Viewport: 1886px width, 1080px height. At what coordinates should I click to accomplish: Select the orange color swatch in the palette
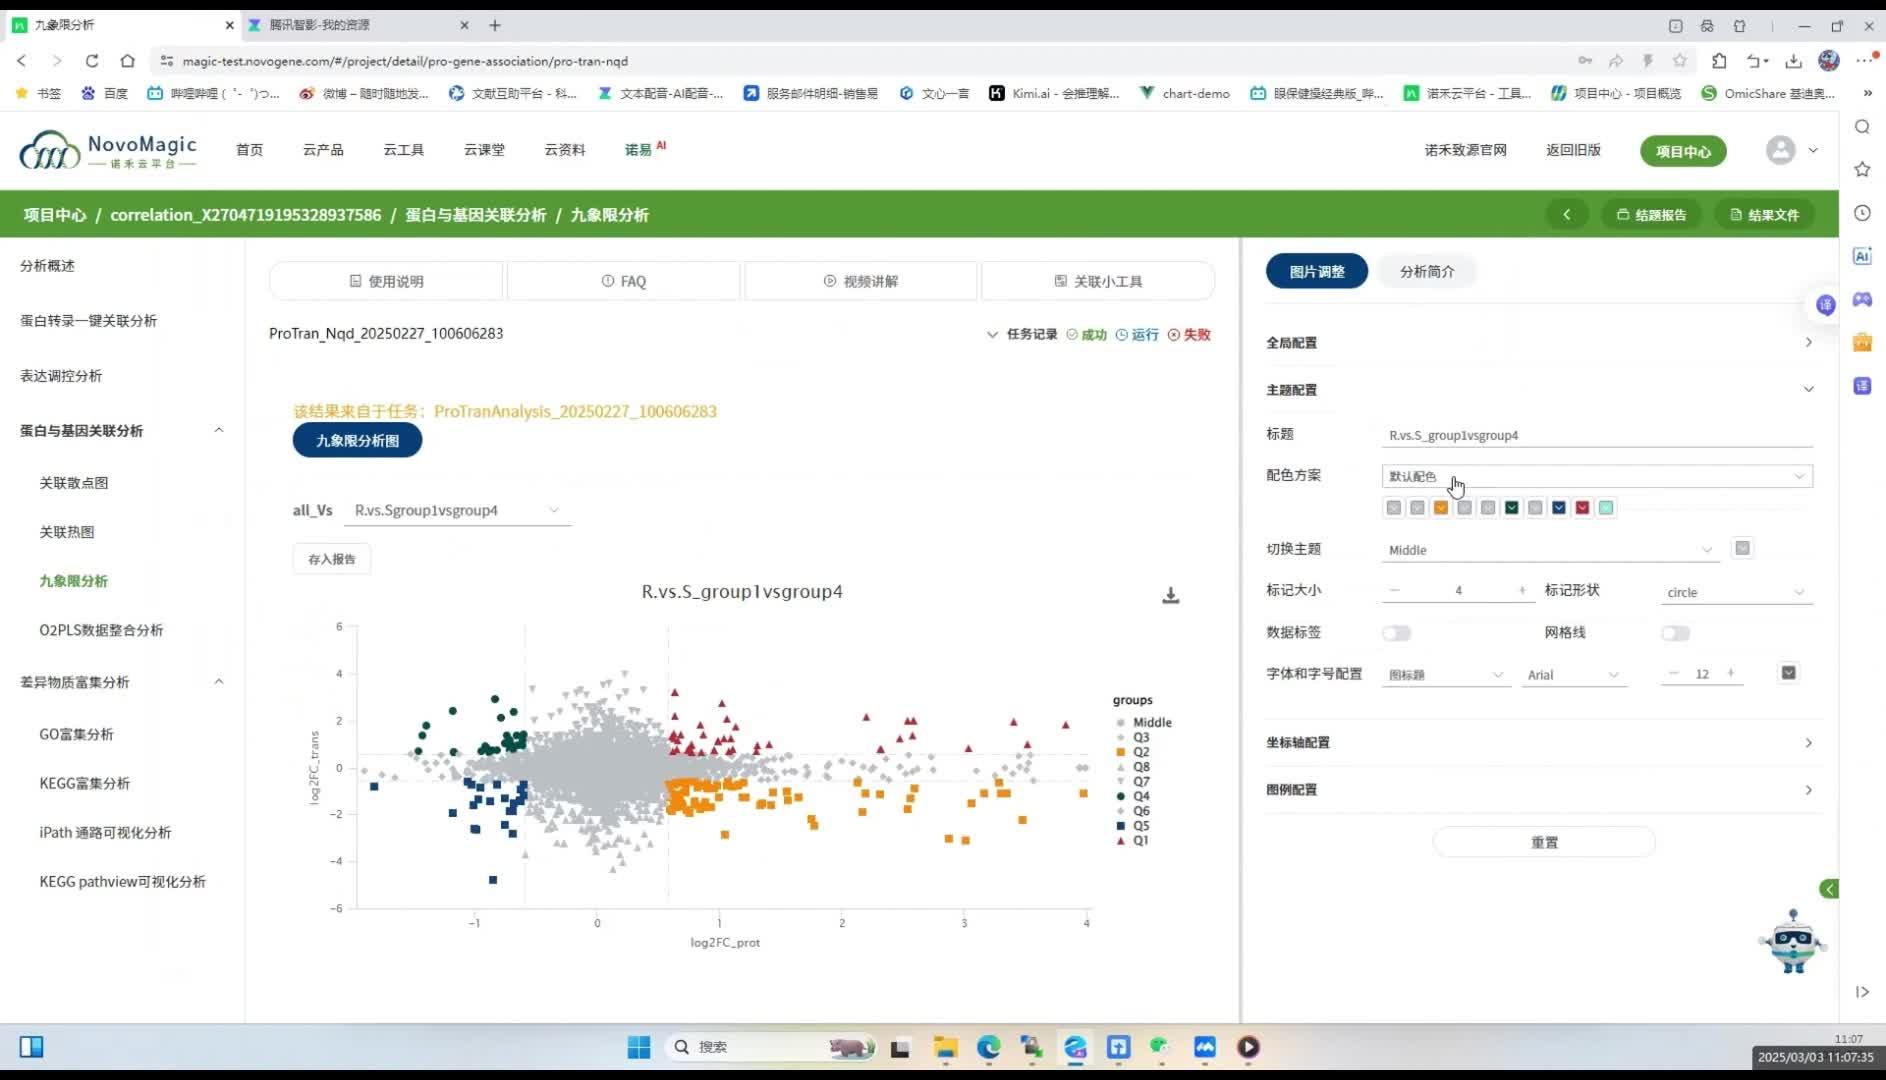coord(1441,508)
